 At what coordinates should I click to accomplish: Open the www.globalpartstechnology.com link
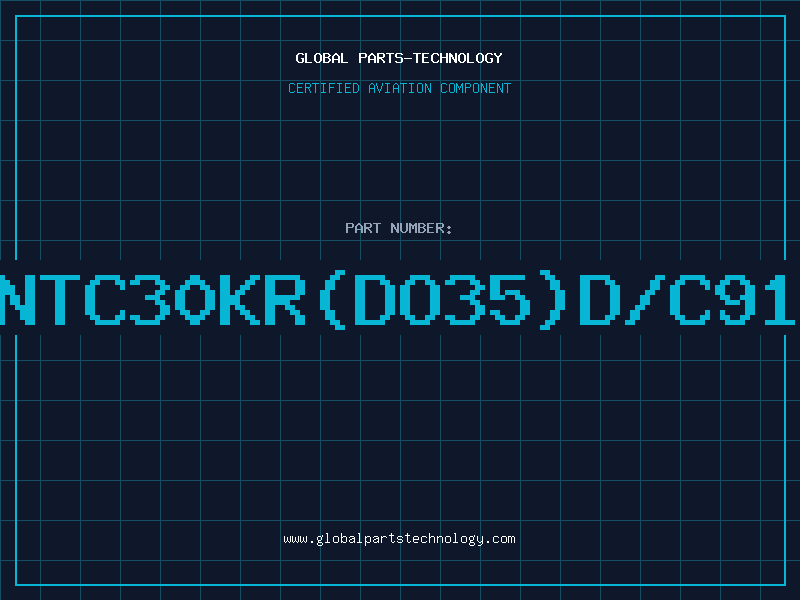pyautogui.click(x=399, y=539)
